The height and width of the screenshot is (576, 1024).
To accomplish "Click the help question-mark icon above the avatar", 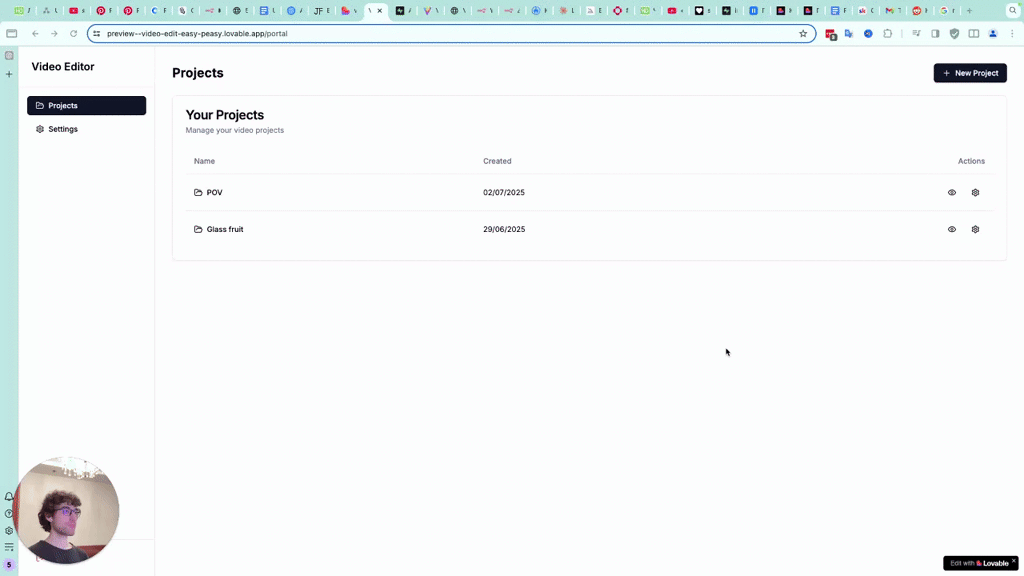I will (9, 514).
